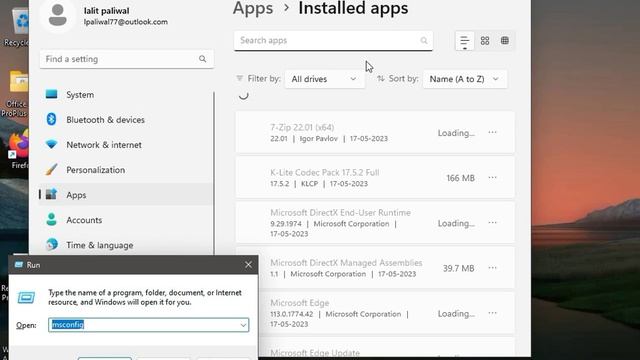Viewport: 640px width, 360px height.
Task: Expand the Run dialog Open history dropdown
Action: [243, 325]
